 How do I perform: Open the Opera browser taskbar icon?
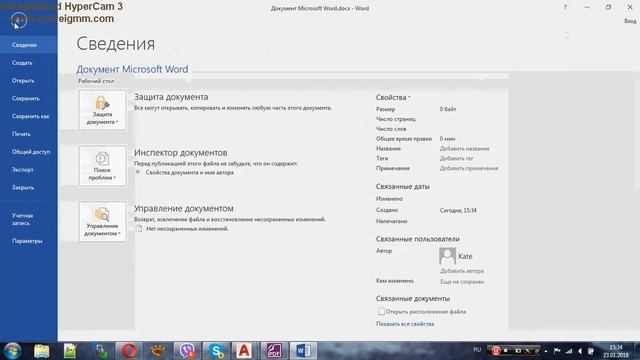129,351
